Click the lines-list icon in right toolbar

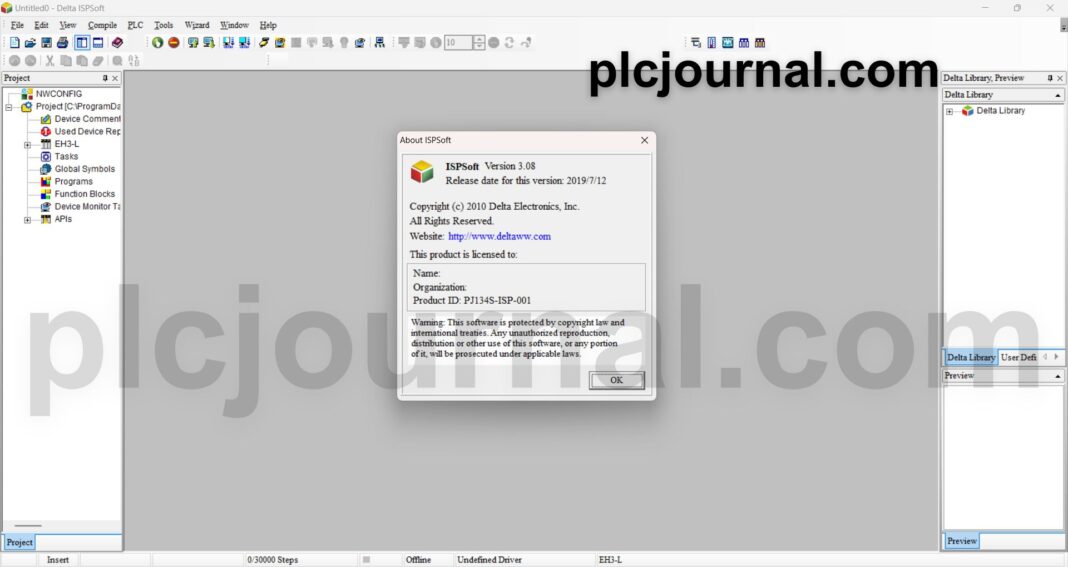(x=695, y=43)
